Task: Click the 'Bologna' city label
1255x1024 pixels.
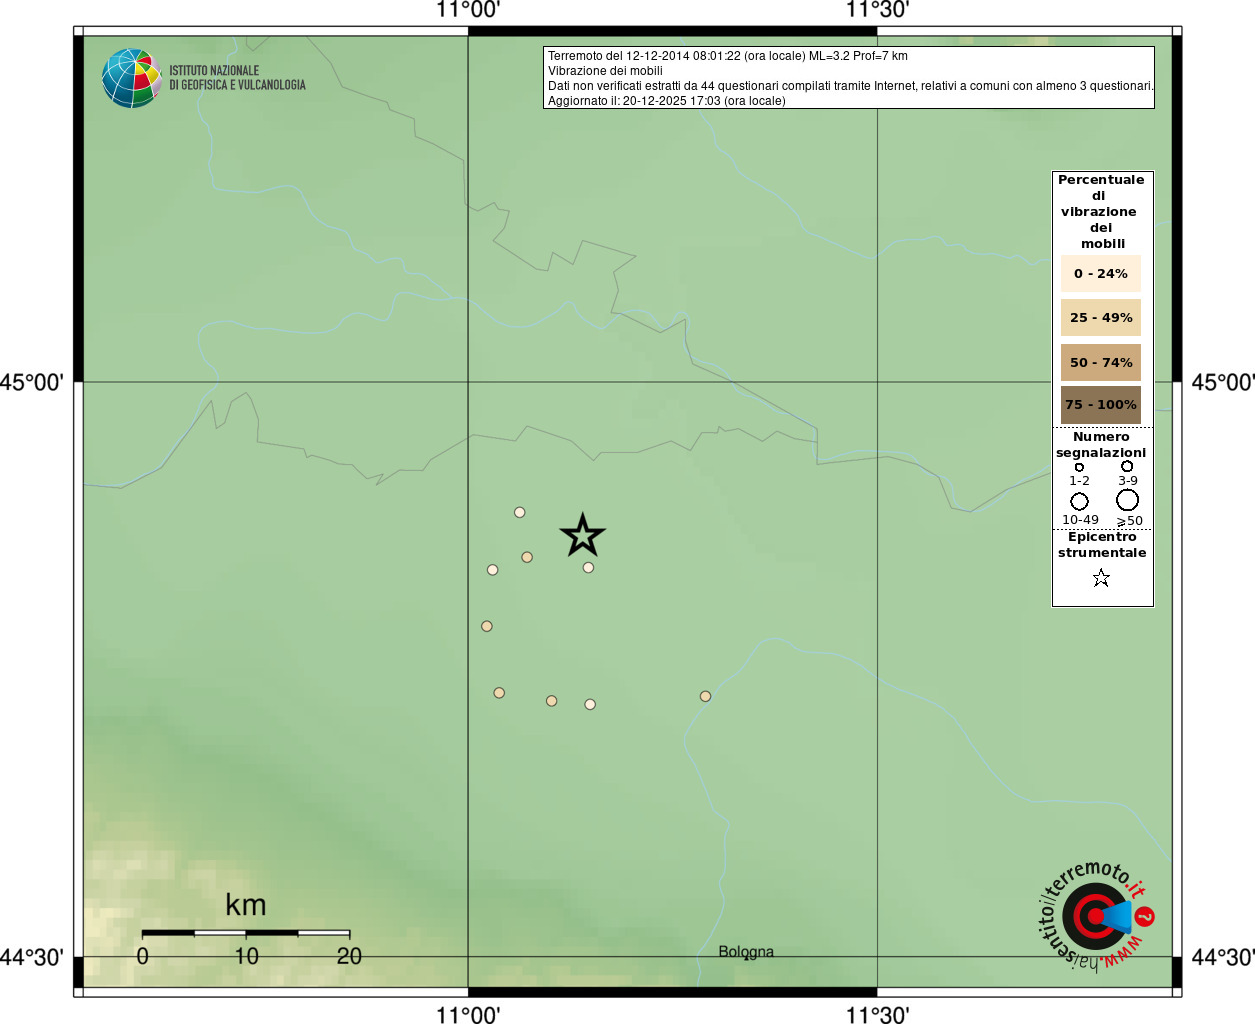Action: click(x=746, y=951)
